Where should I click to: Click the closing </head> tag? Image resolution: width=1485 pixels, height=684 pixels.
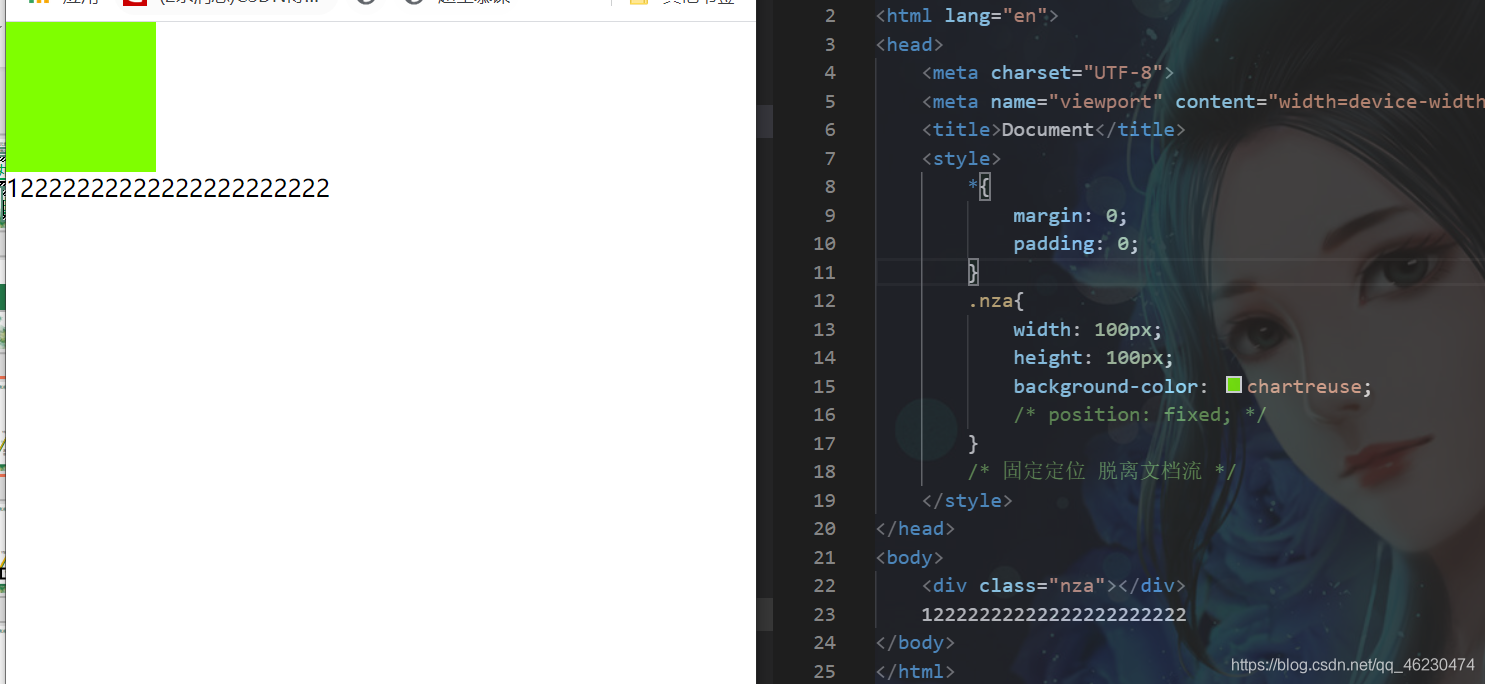point(915,528)
